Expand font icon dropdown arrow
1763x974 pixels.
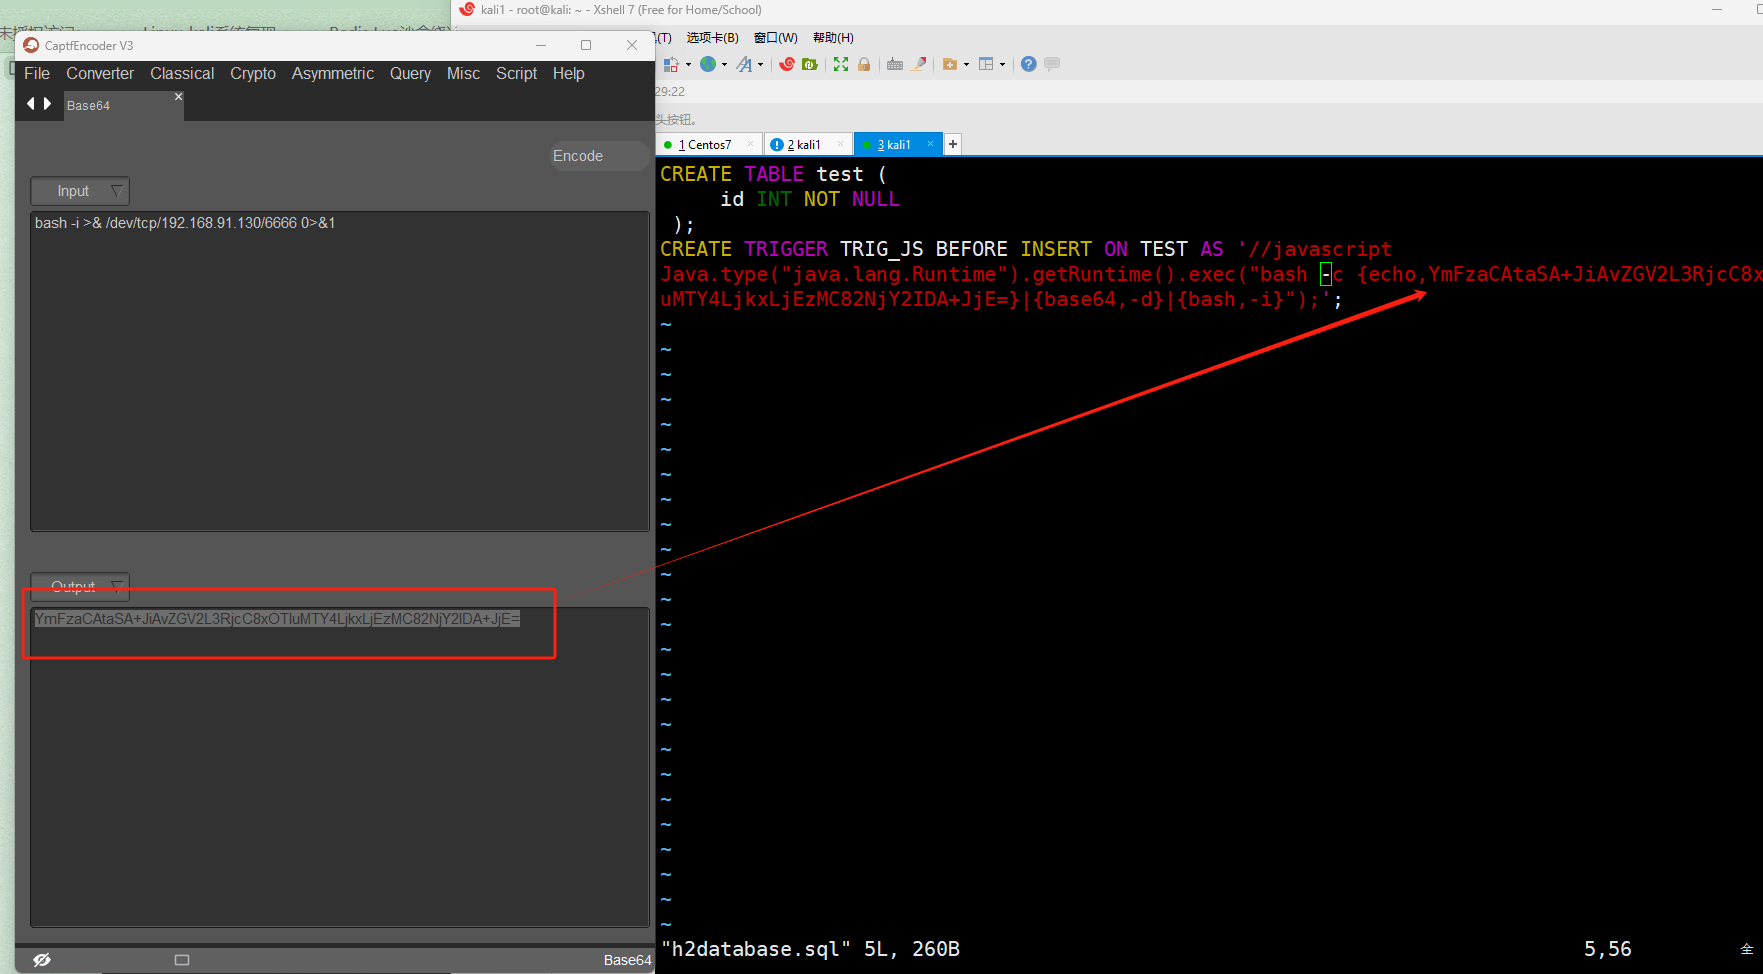tap(761, 65)
